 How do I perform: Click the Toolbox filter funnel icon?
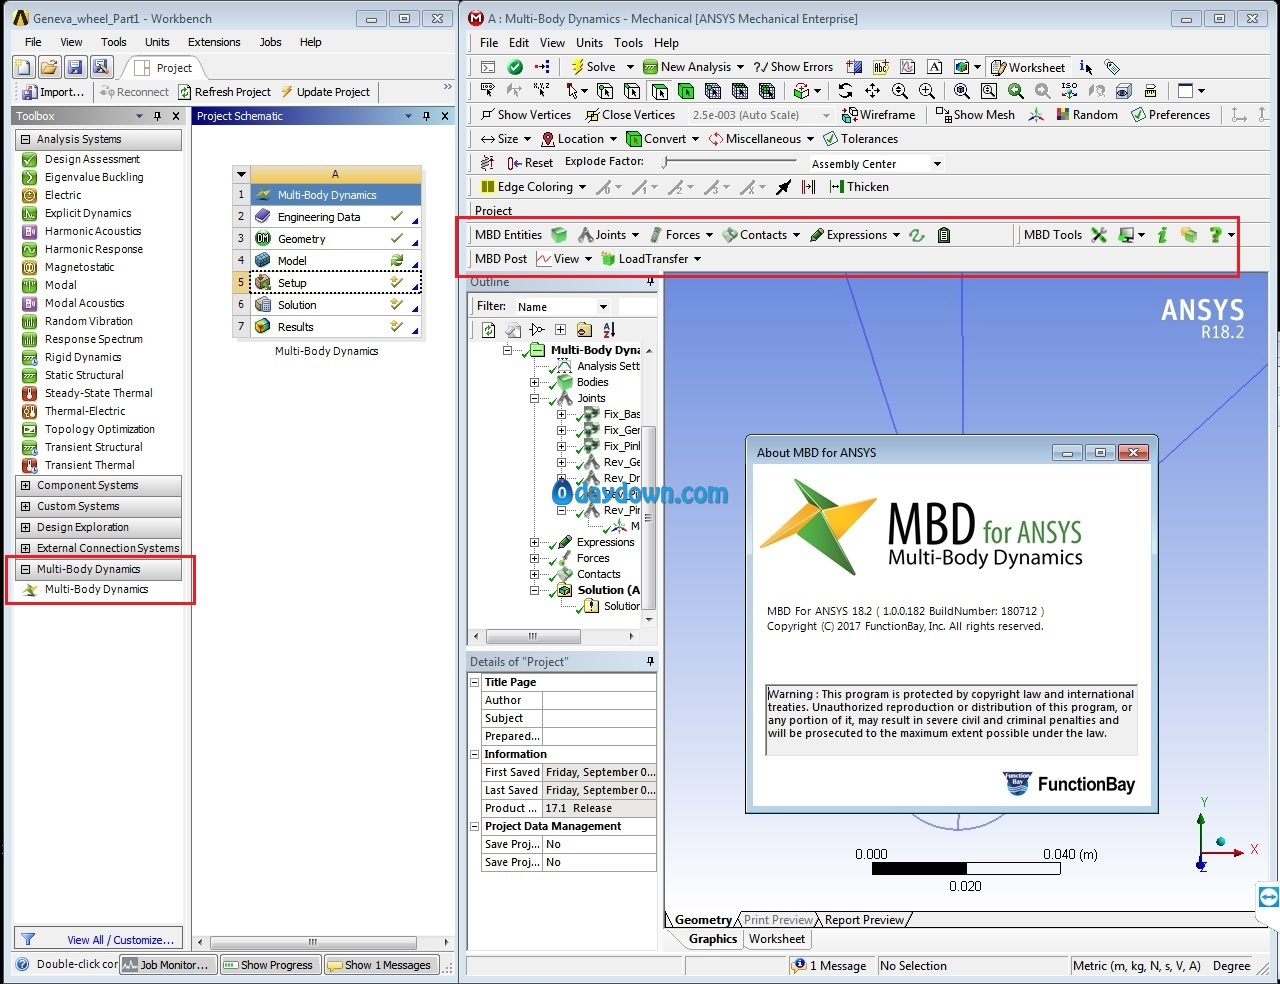click(28, 939)
